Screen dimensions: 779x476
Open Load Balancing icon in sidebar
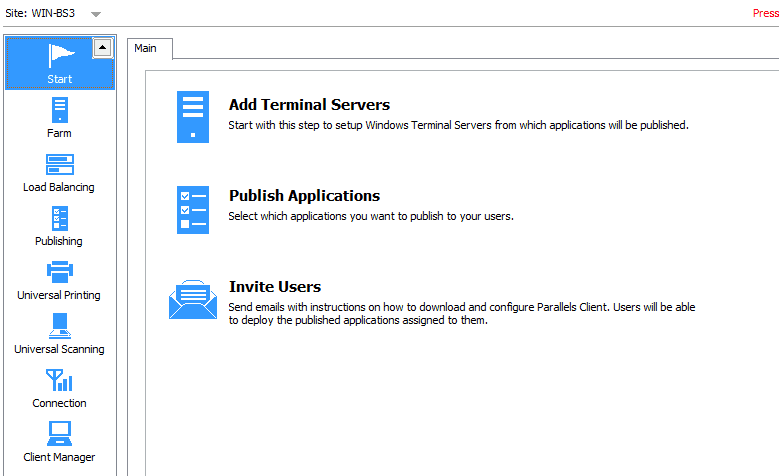click(60, 164)
